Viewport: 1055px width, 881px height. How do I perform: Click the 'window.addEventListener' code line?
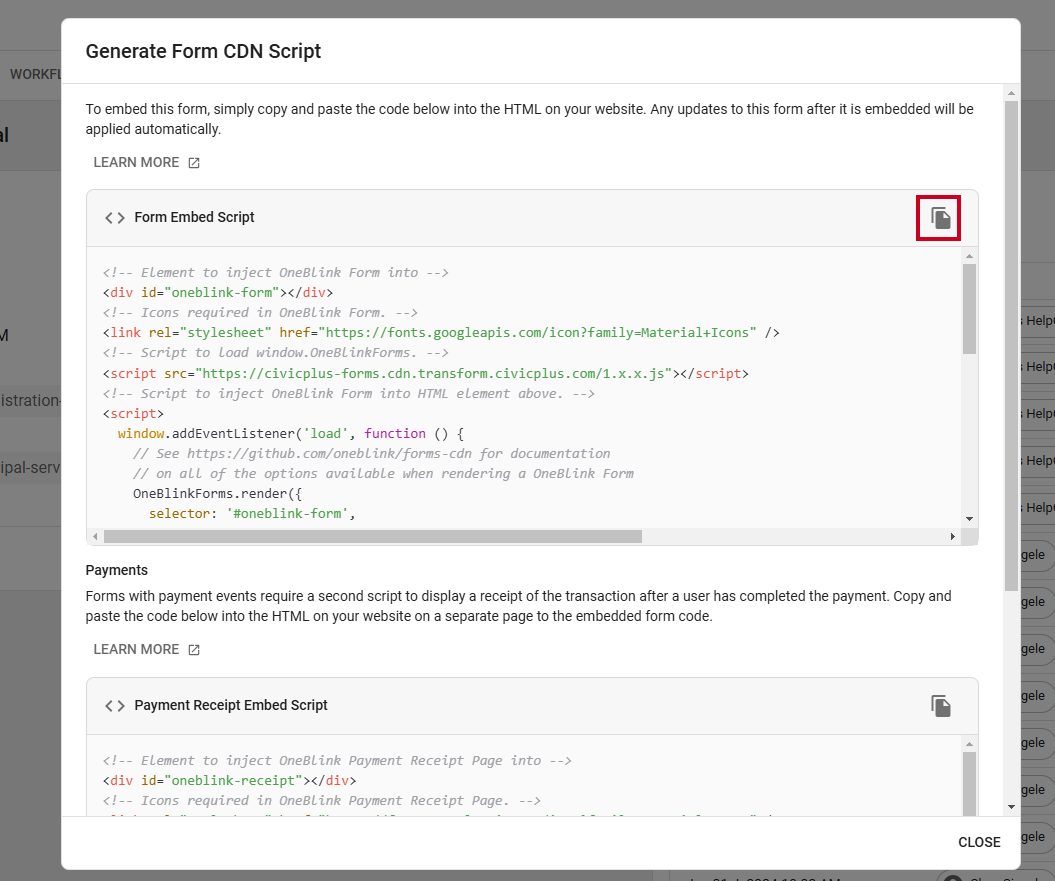tap(291, 433)
